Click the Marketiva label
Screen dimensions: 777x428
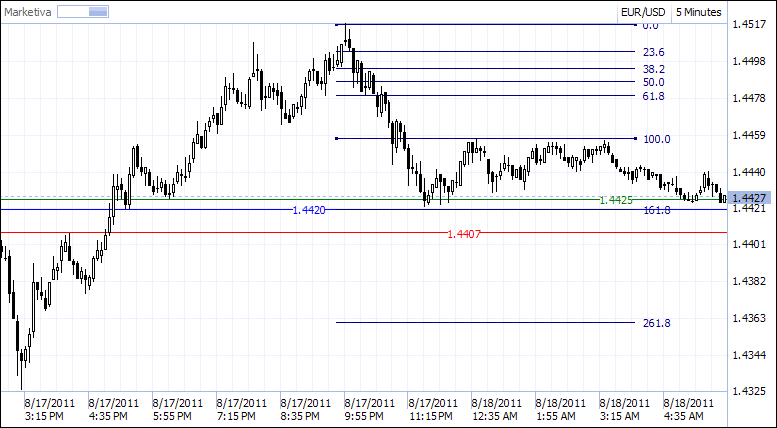pyautogui.click(x=28, y=12)
